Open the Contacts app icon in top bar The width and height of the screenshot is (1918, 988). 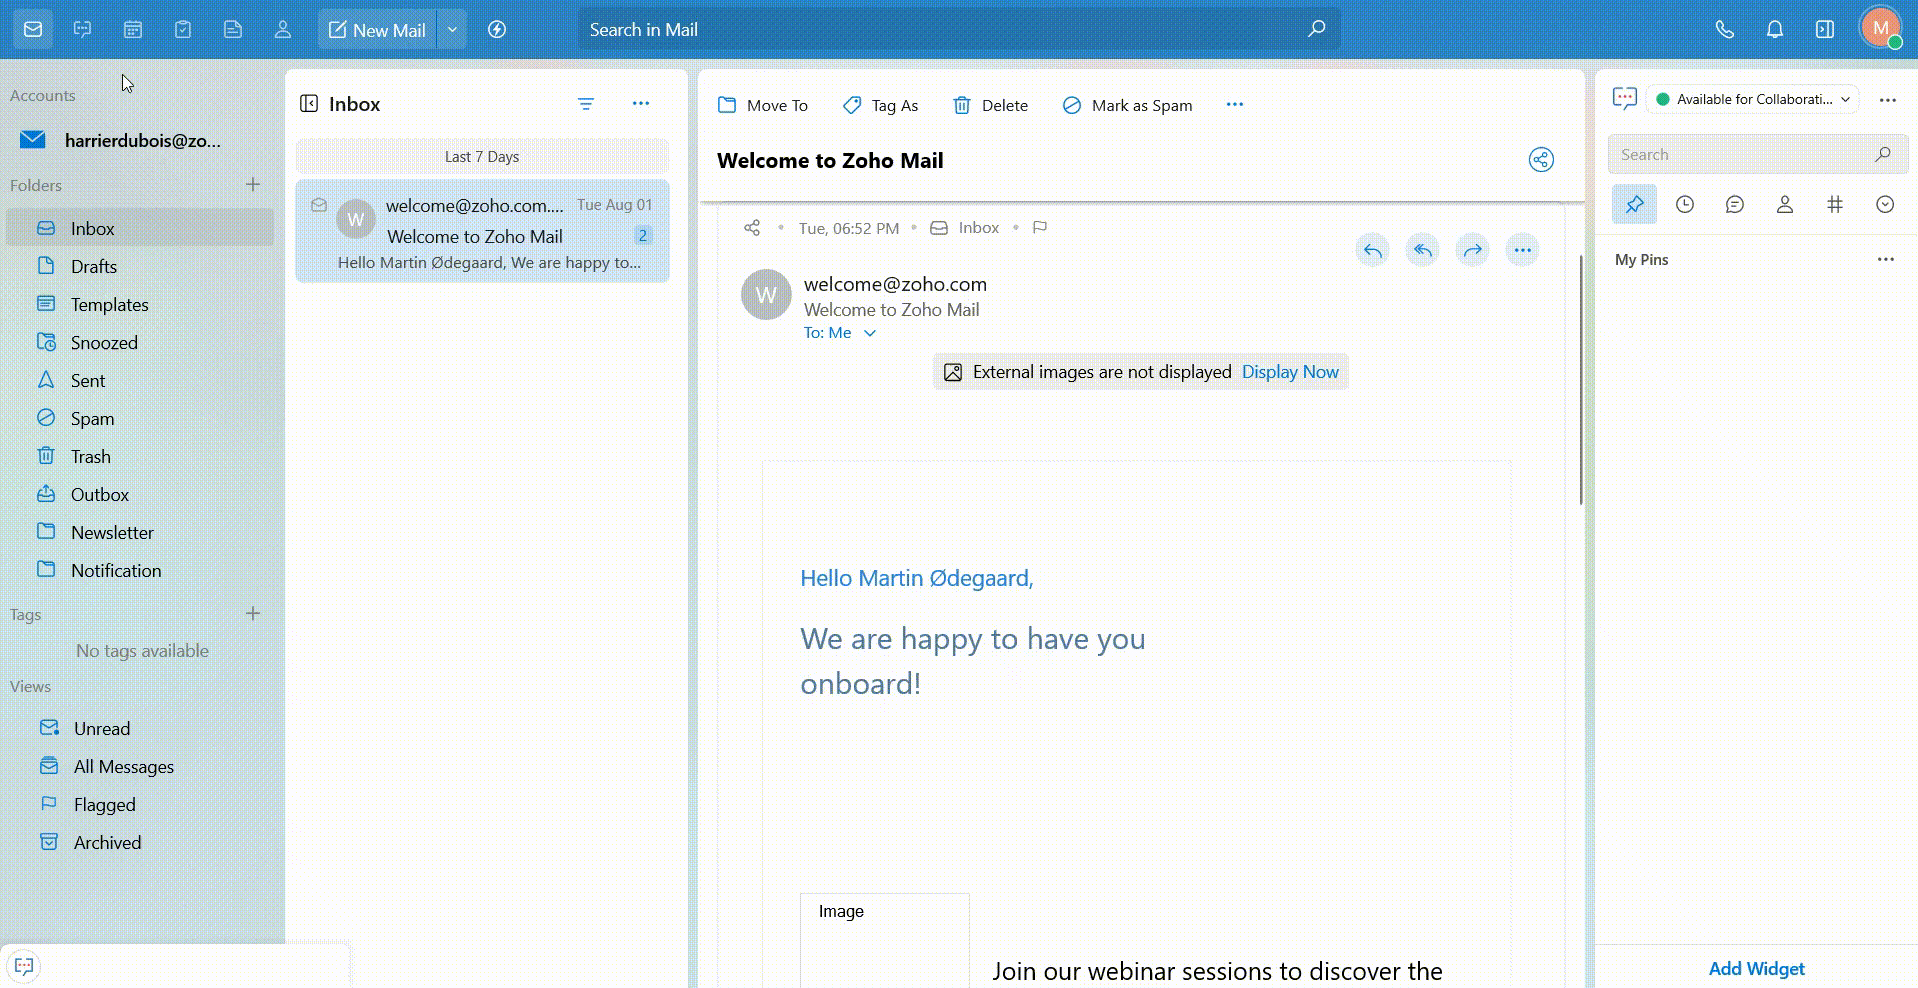[283, 30]
